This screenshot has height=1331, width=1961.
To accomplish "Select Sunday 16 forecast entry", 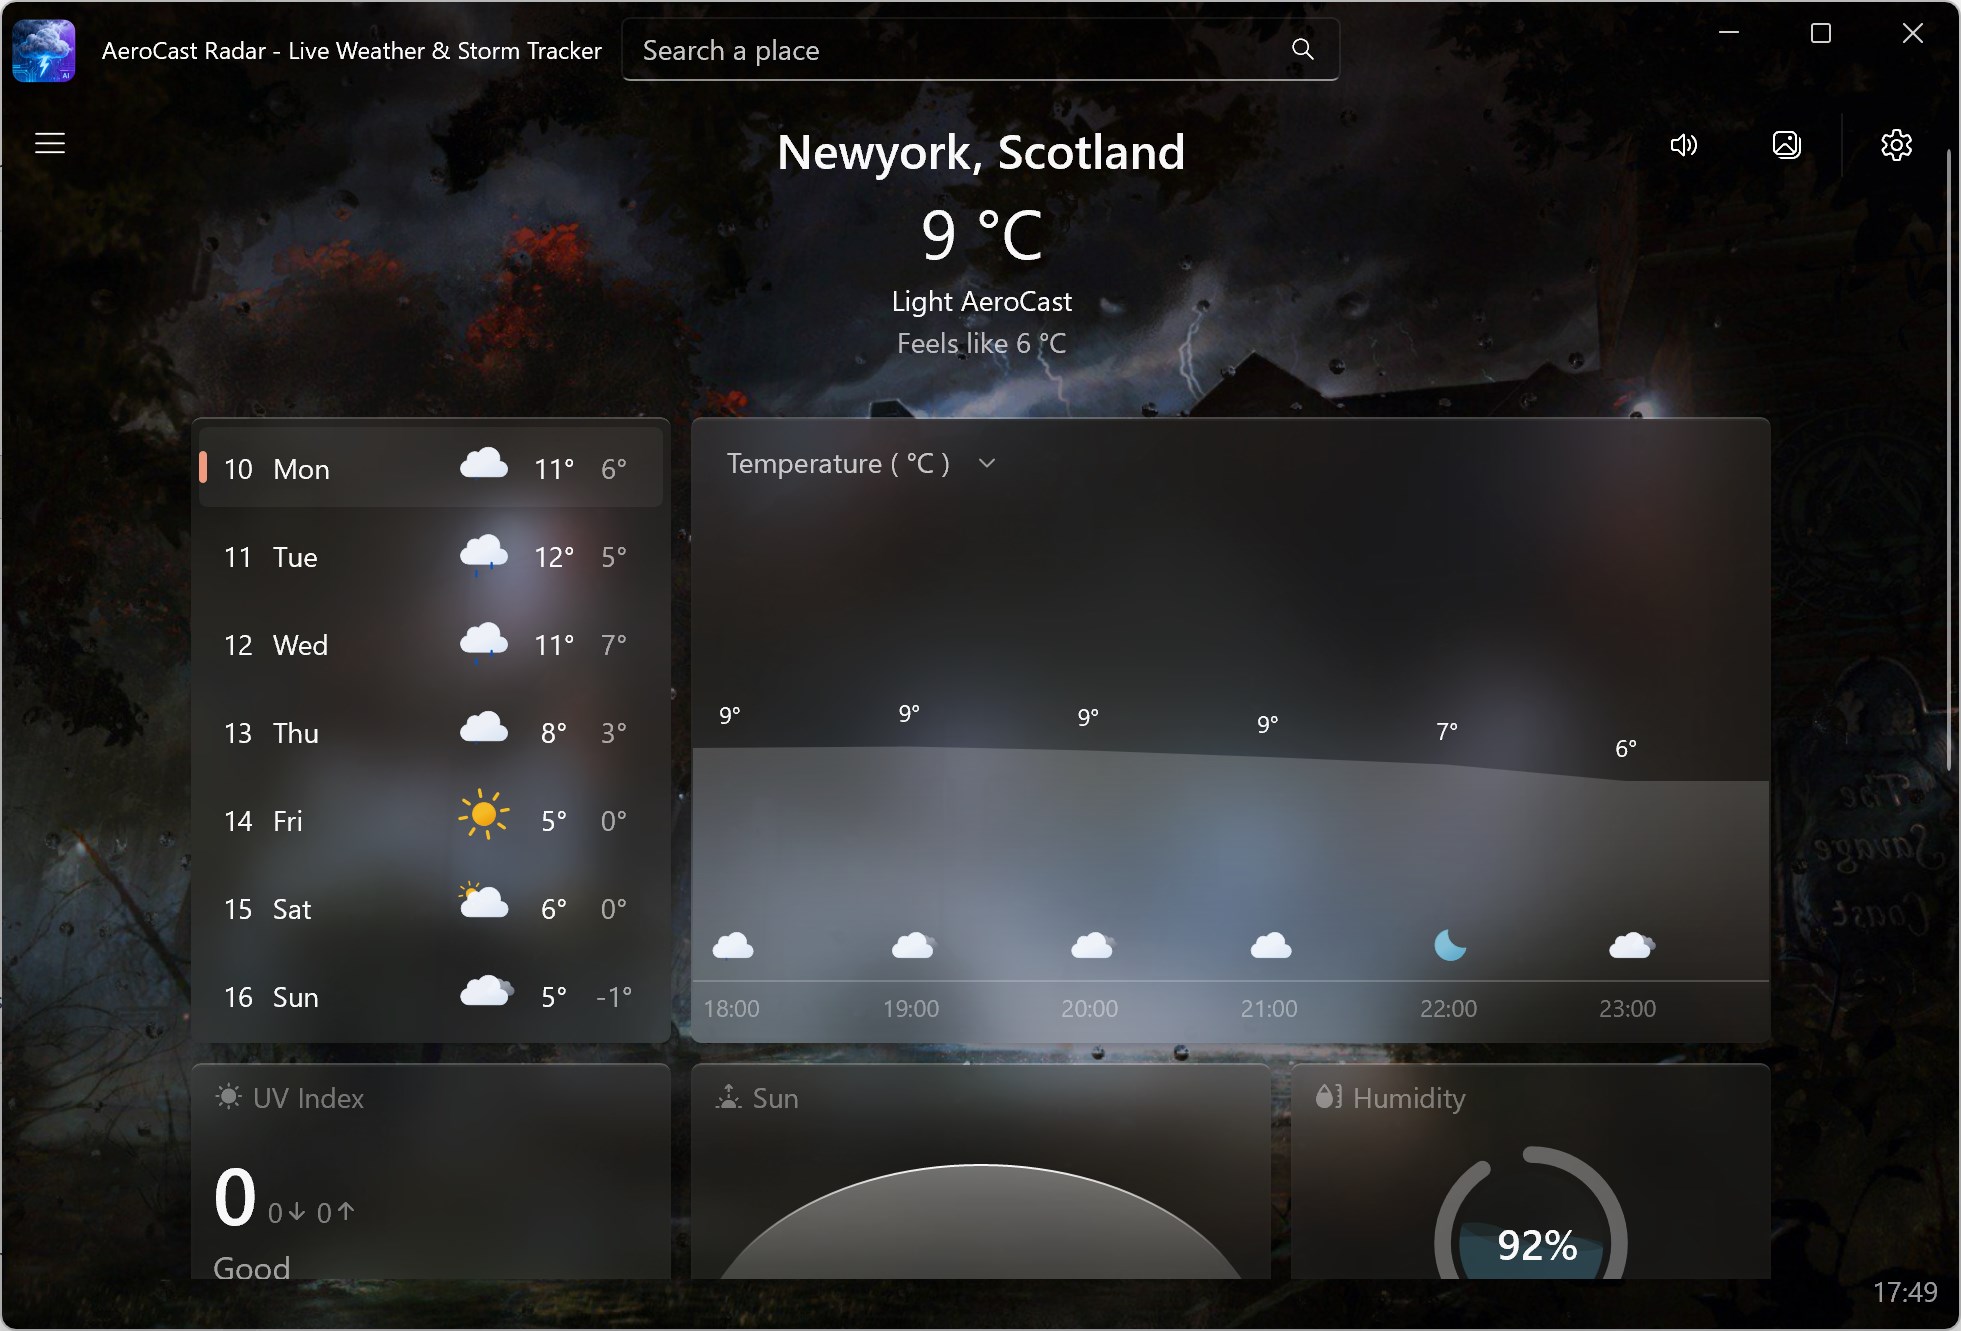I will click(x=430, y=996).
